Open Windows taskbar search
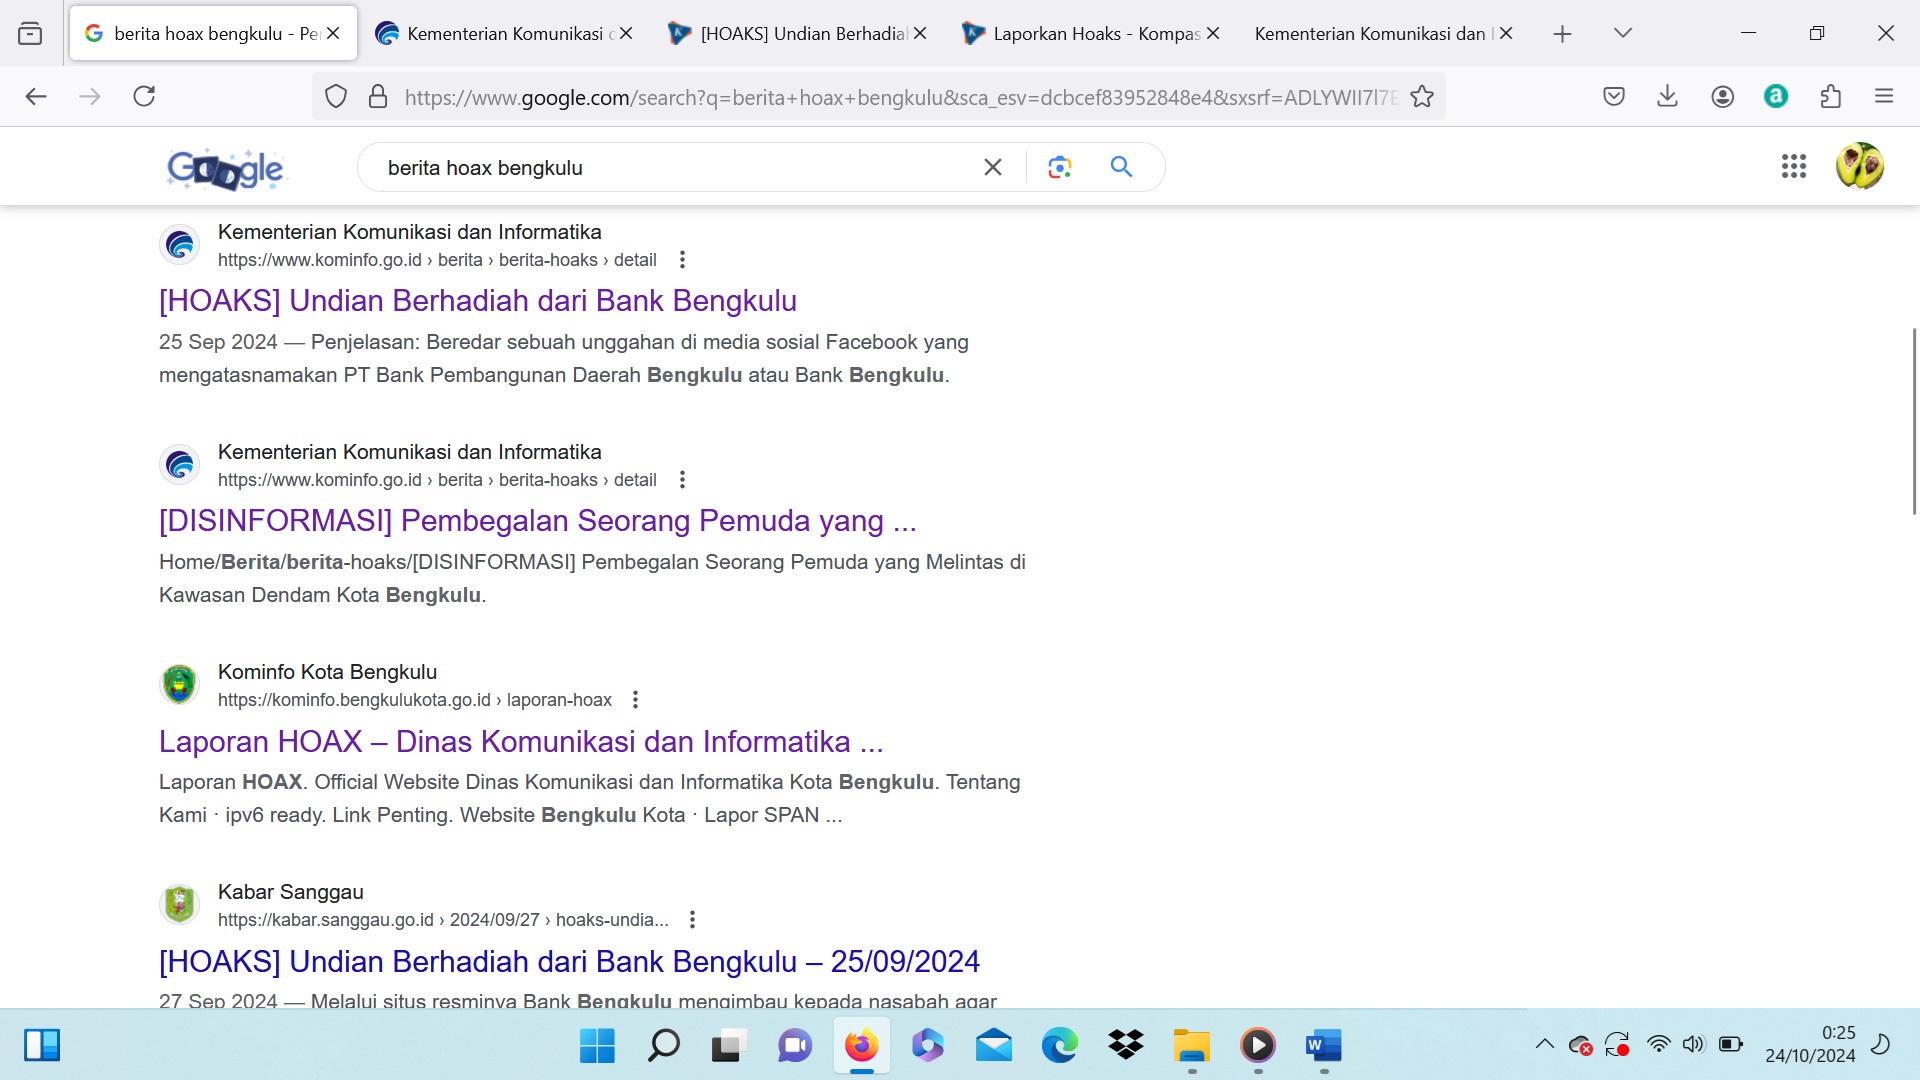 663,1046
